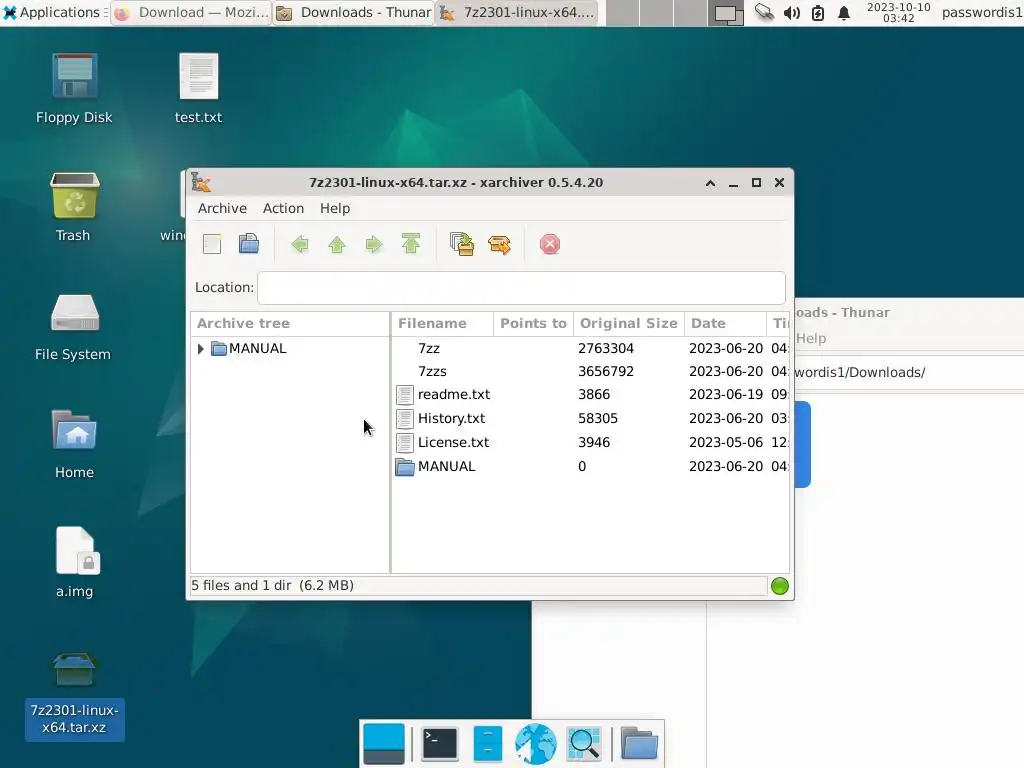Click the clock showing 2023-10-10 03:42
The image size is (1024, 768).
899,12
